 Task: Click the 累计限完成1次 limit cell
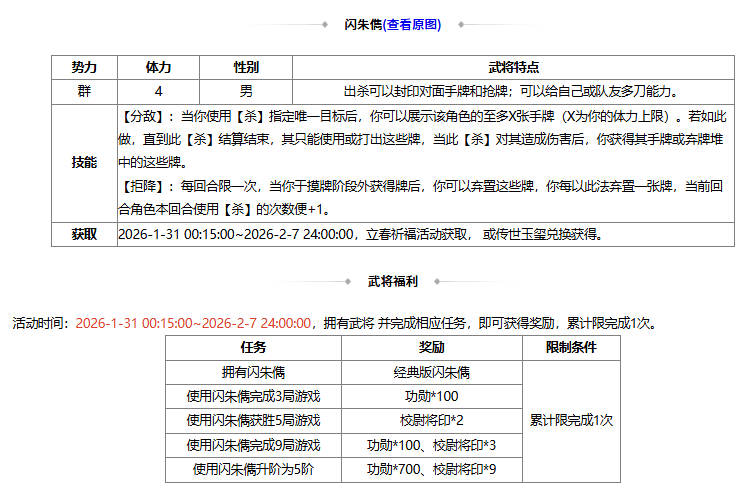pyautogui.click(x=571, y=421)
